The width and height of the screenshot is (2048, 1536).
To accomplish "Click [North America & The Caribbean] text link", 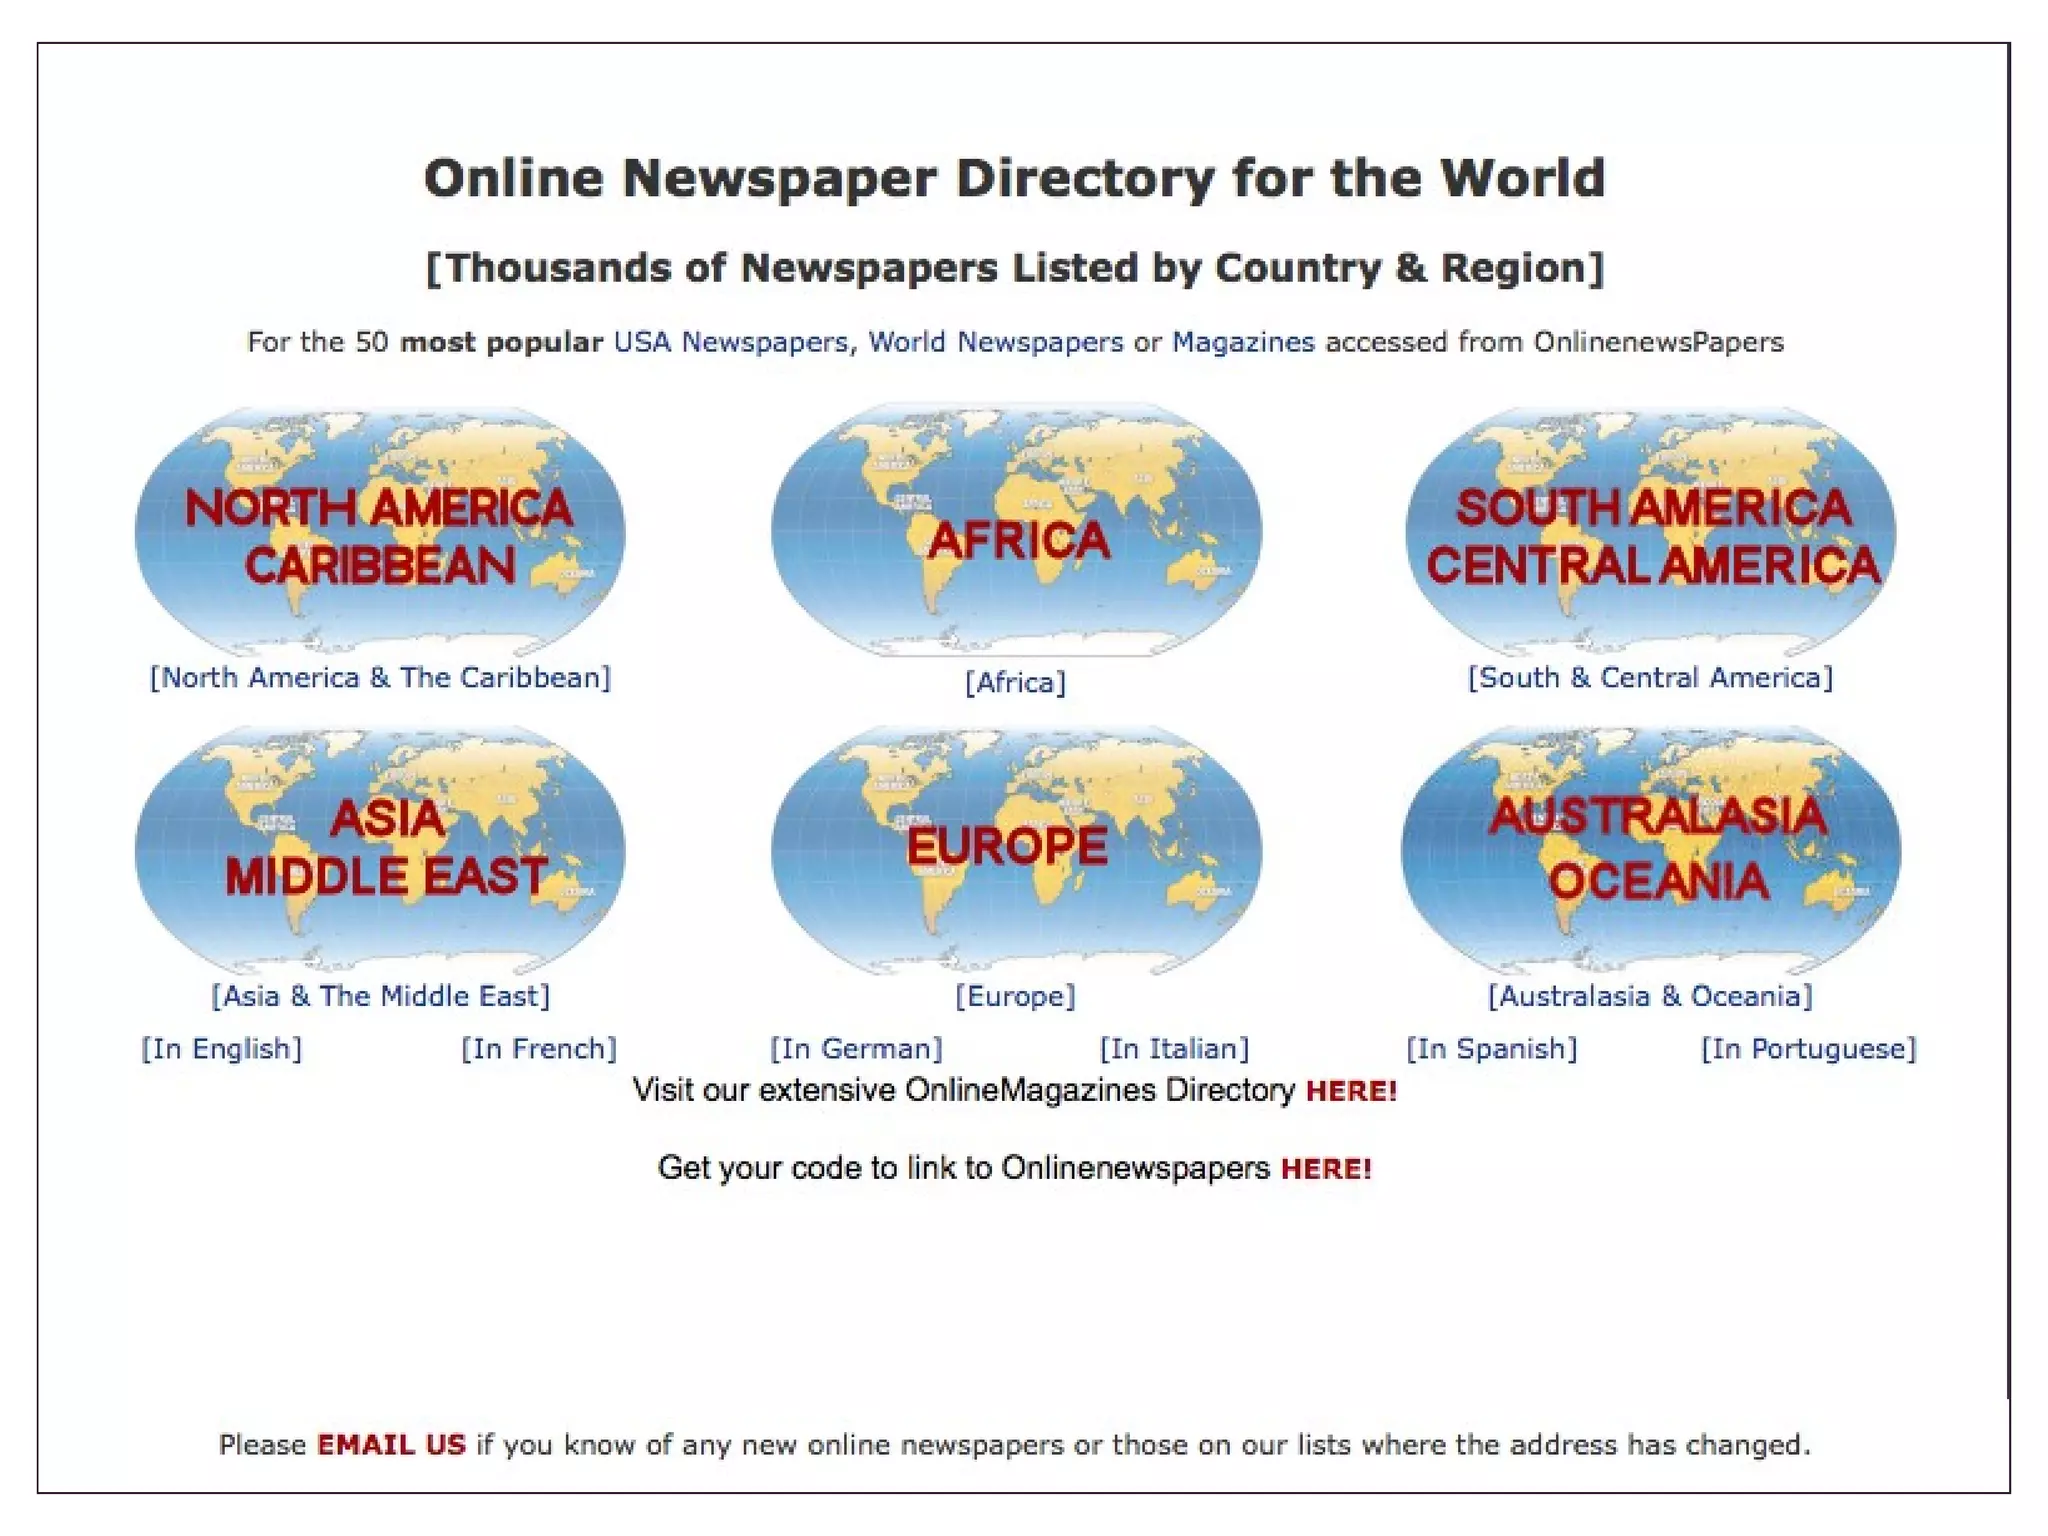I will (380, 678).
